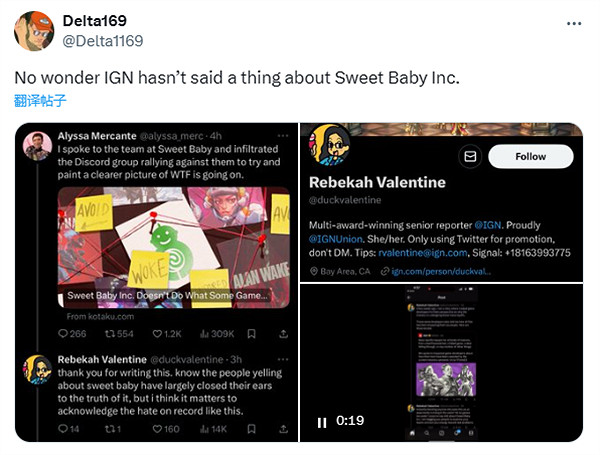Click the large Rebekah Valentine profile avatar
Viewport: 600px width, 455px height.
(x=334, y=147)
